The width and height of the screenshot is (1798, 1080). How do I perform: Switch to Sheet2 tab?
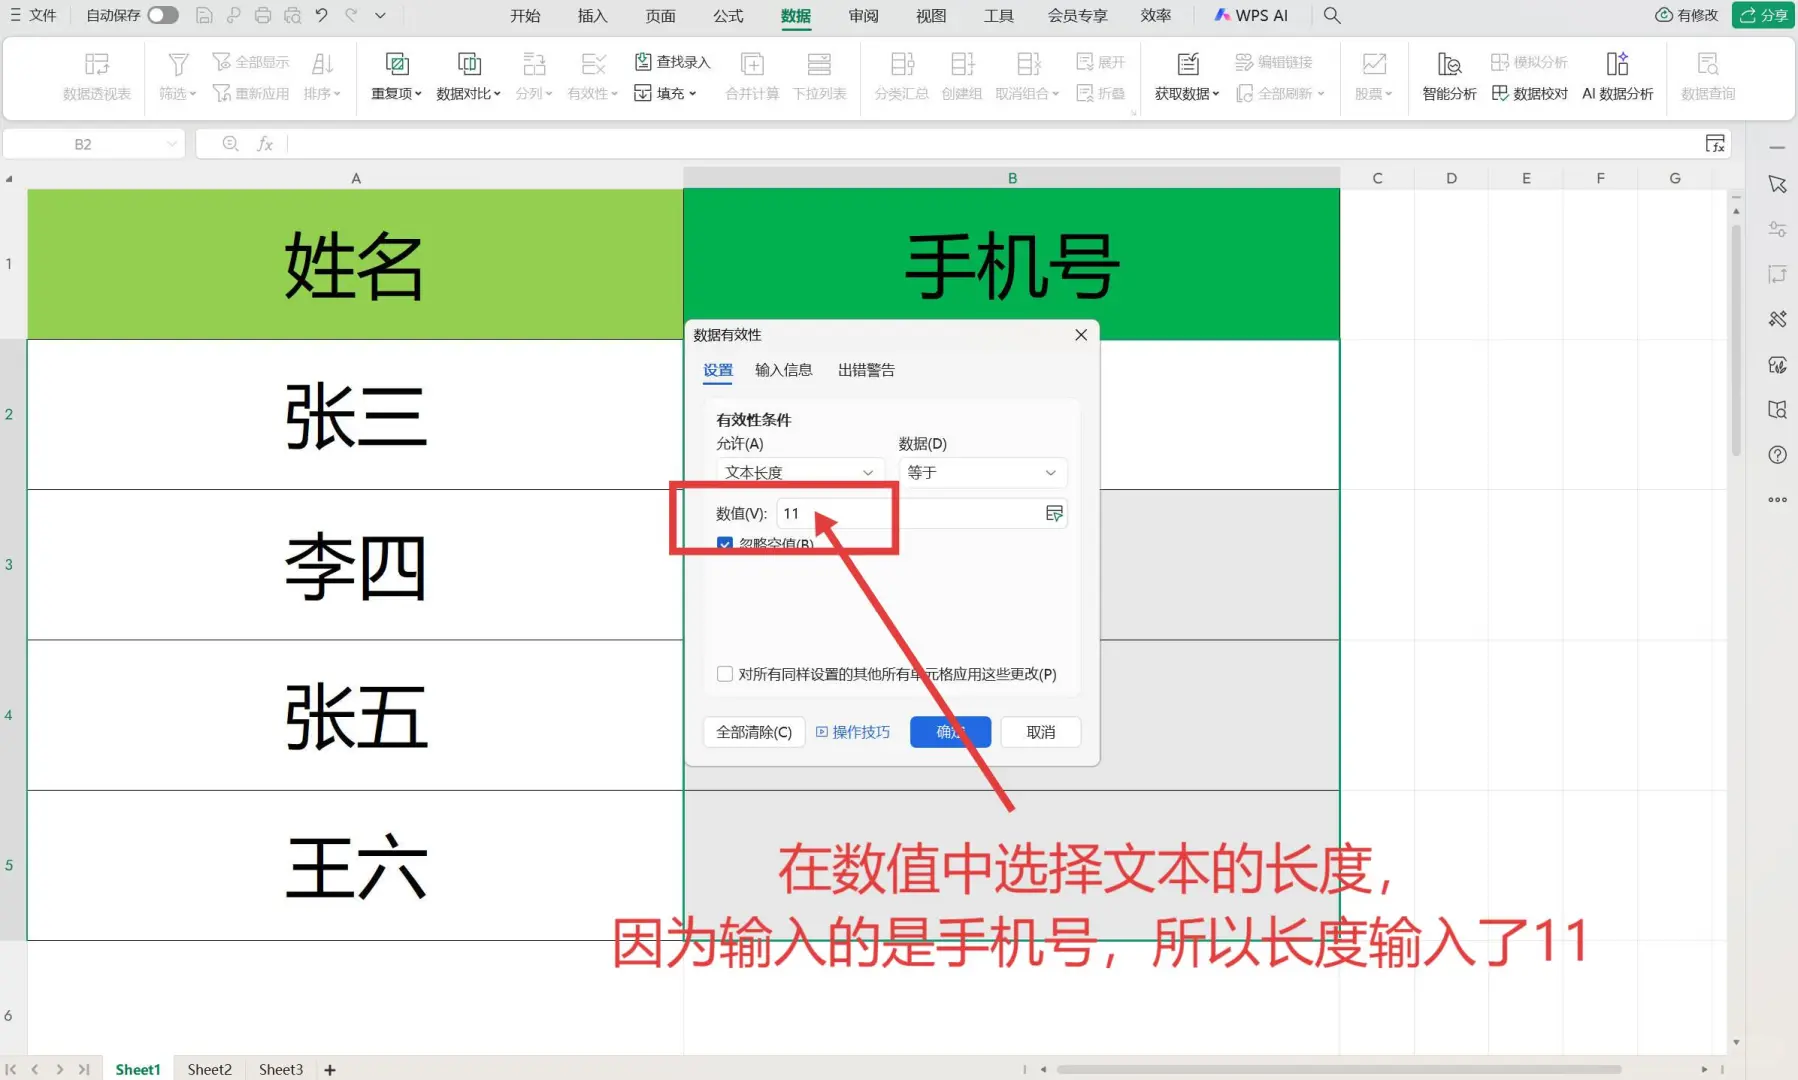(x=209, y=1069)
